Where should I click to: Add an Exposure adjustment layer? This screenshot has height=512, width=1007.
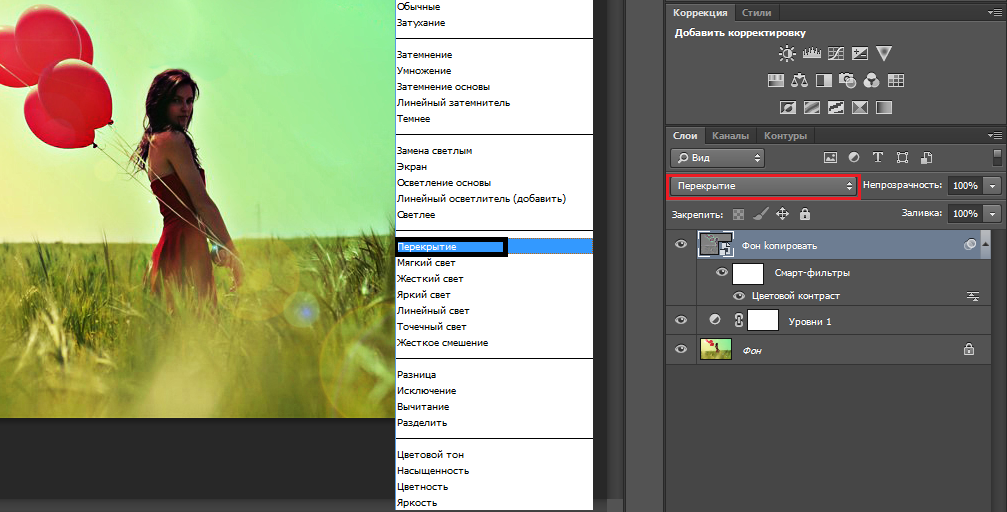click(860, 53)
